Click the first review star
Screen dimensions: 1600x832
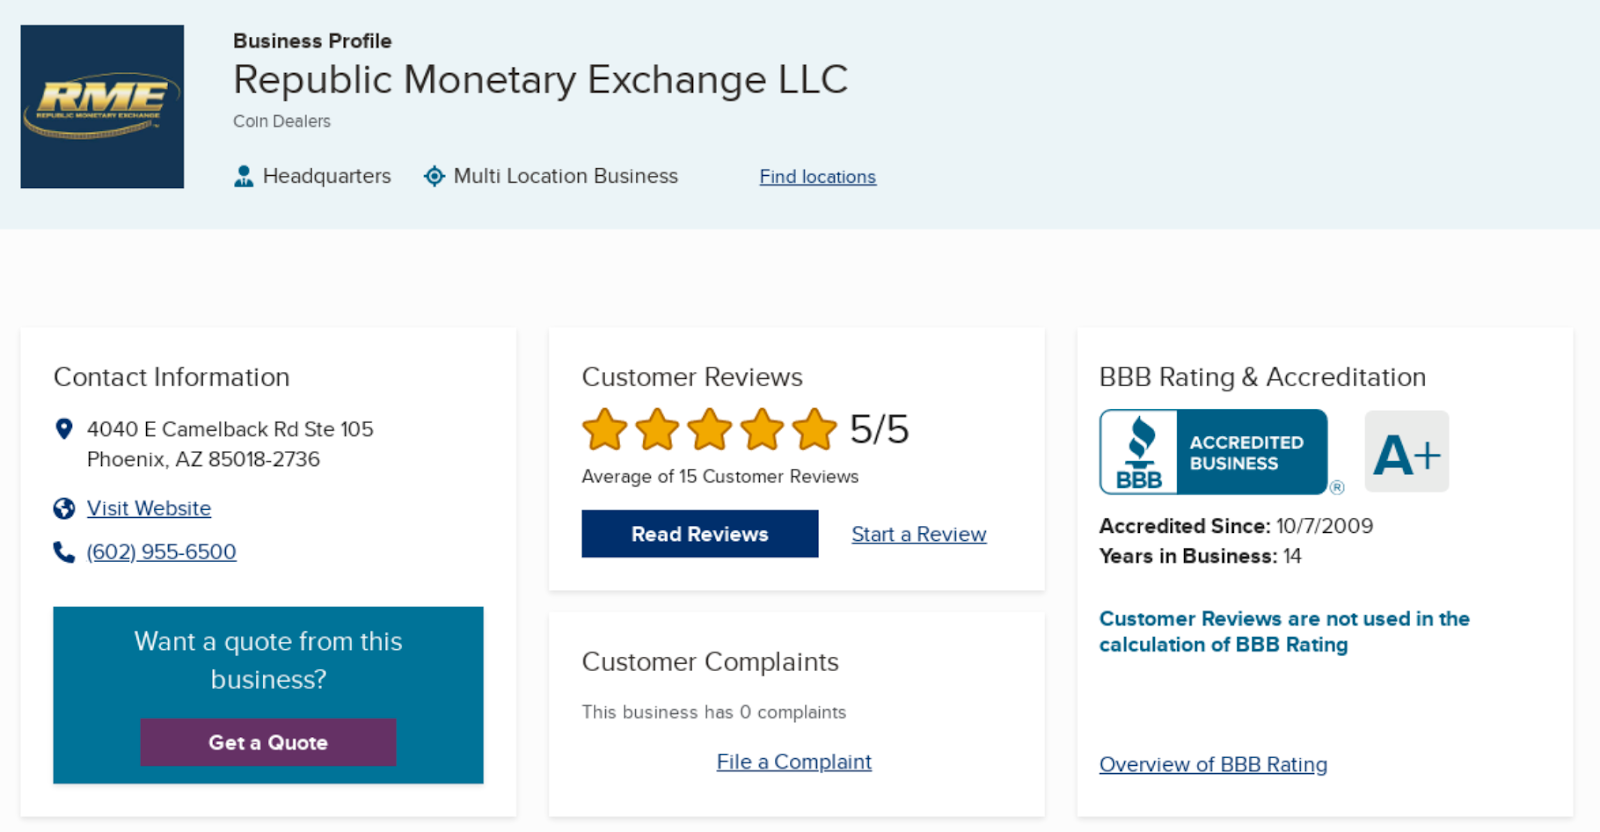click(605, 429)
